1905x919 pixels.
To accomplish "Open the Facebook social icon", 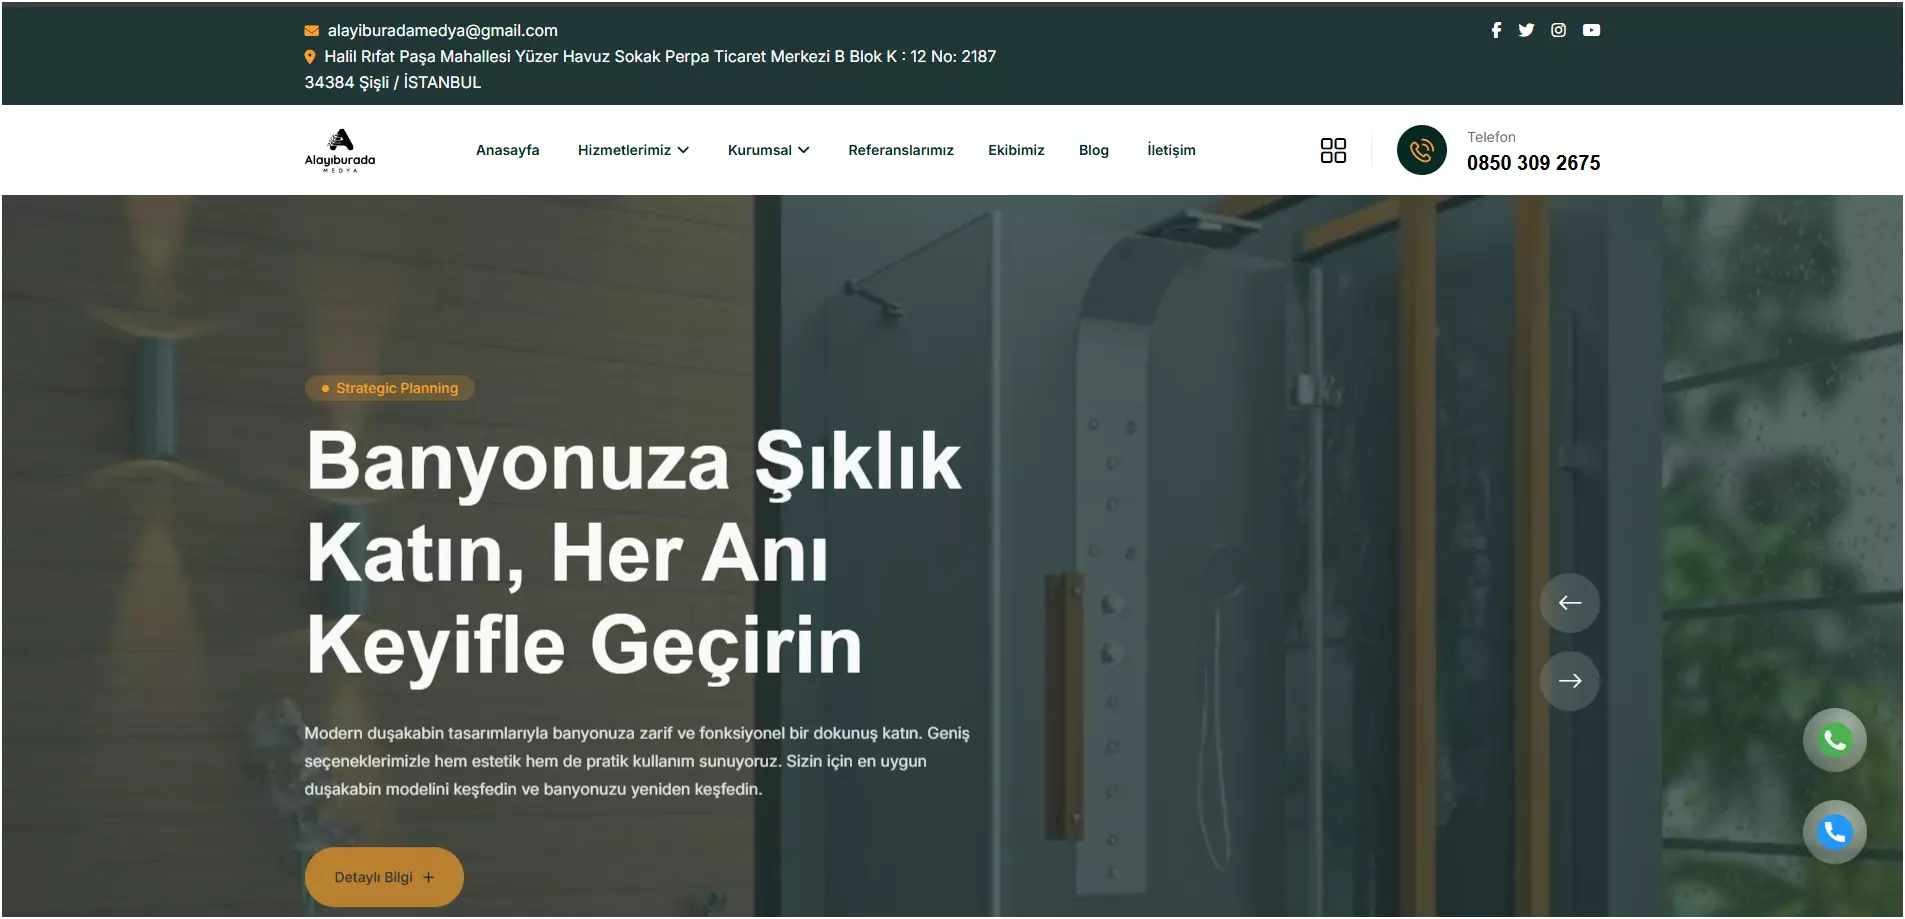I will pos(1496,30).
